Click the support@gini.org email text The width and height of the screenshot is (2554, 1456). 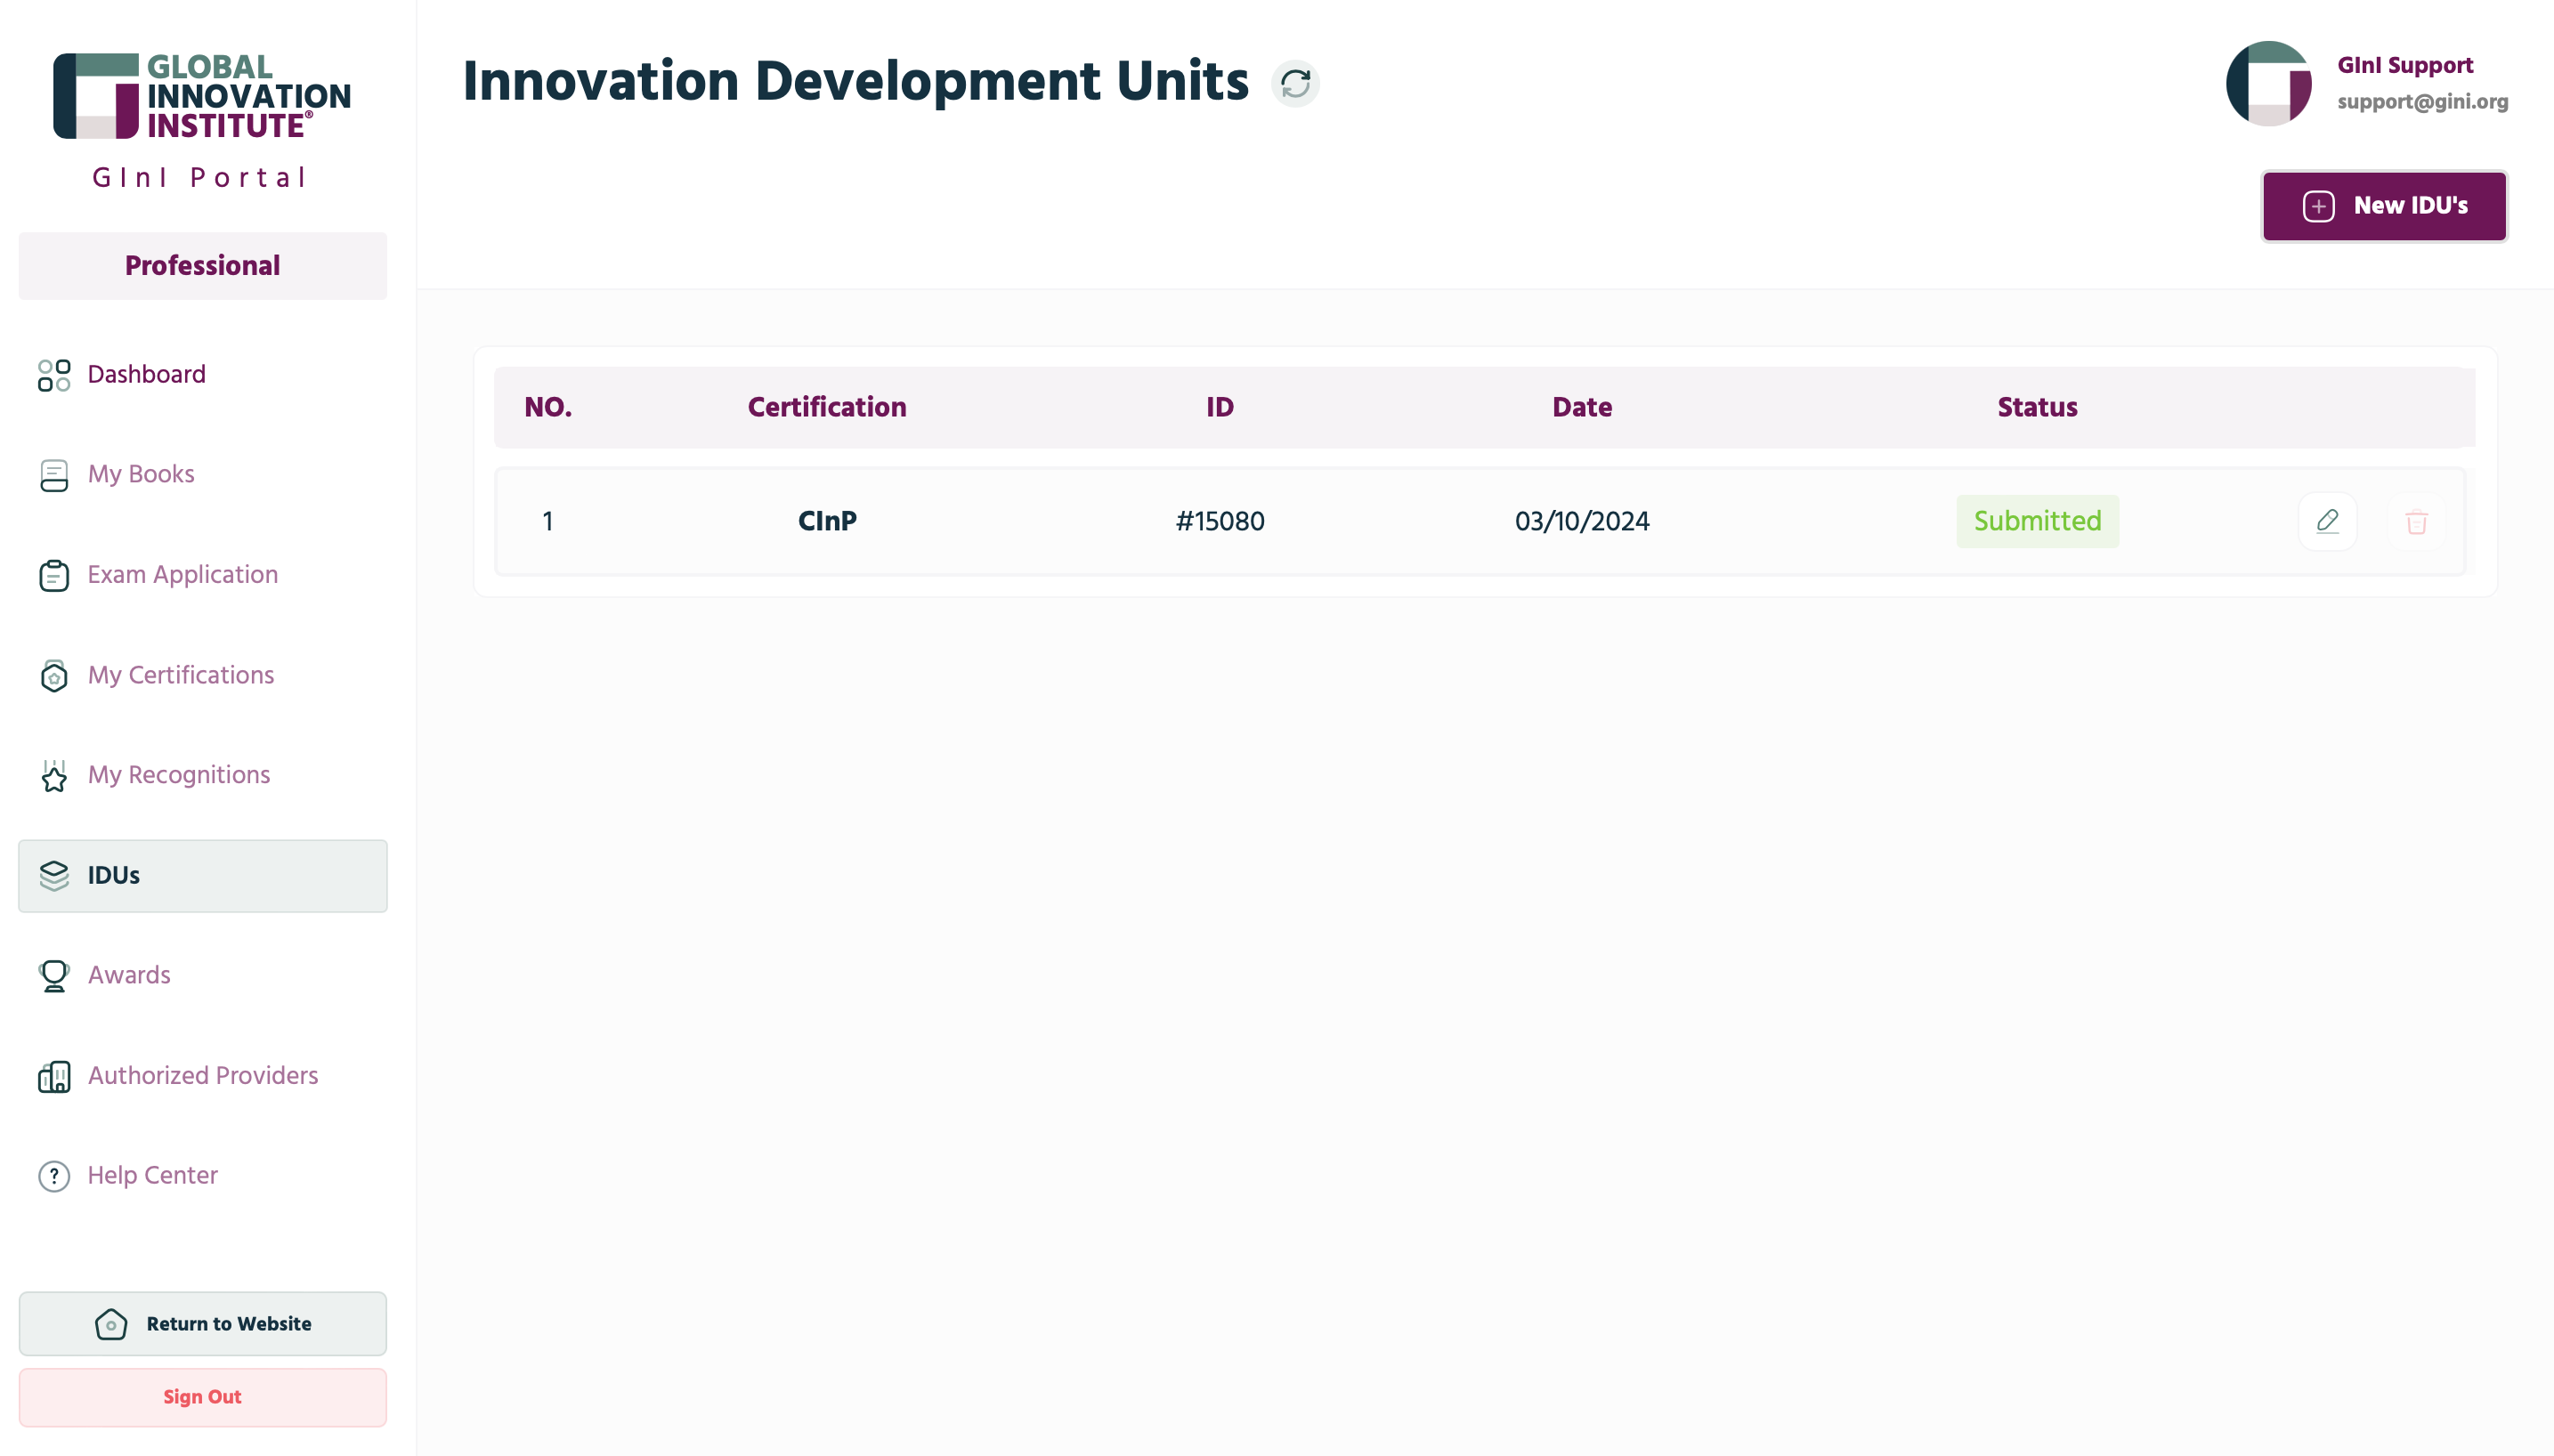(2422, 102)
